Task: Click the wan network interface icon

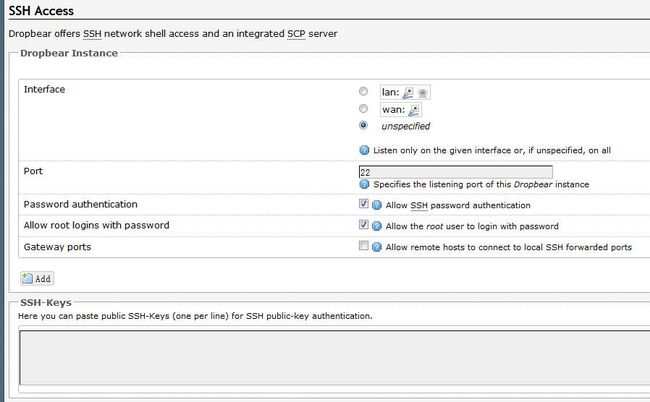Action: pos(414,110)
